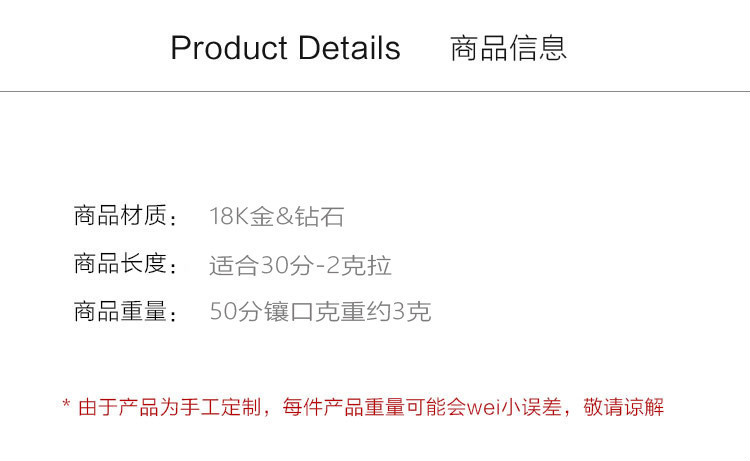Click the 敬请谅解 text at the notice end

coord(623,407)
